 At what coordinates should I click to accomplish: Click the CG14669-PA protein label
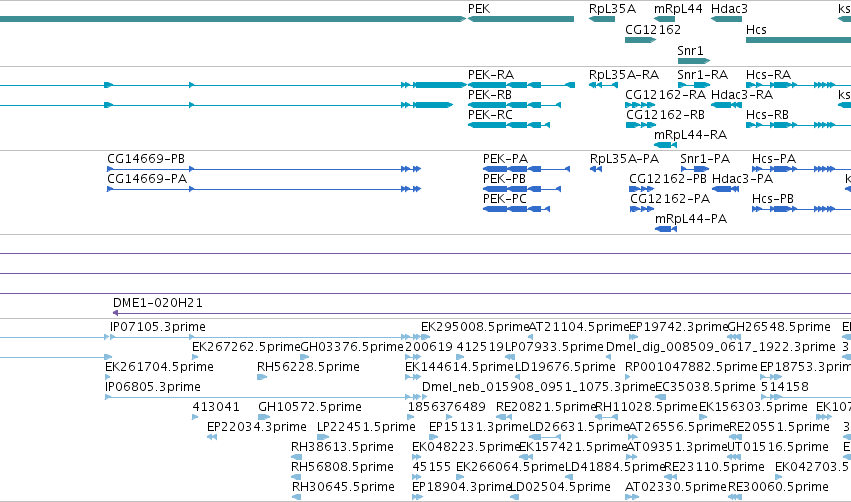[x=147, y=179]
